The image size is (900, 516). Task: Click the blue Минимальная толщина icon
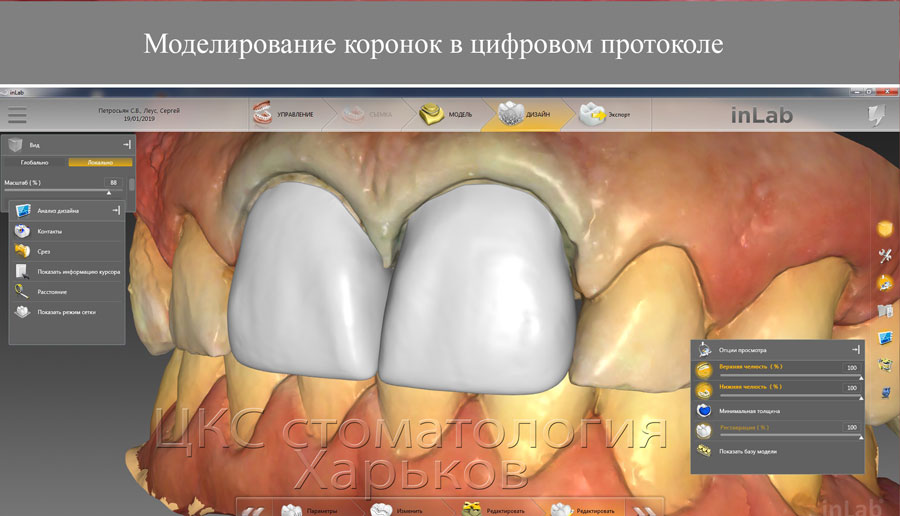click(704, 410)
